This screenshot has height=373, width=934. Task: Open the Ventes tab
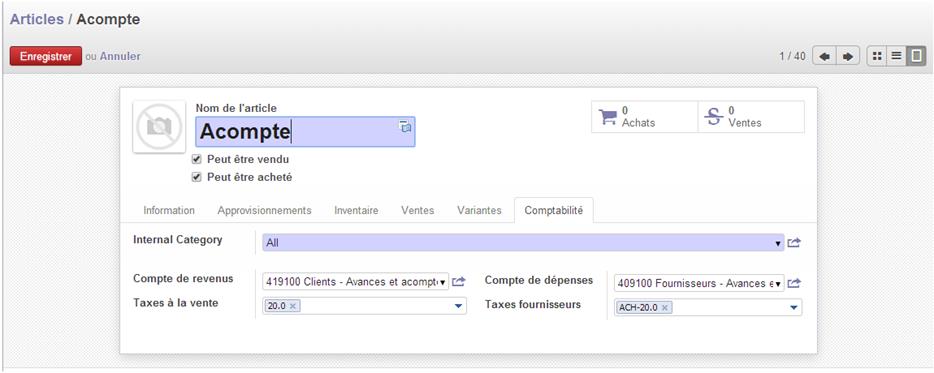418,210
